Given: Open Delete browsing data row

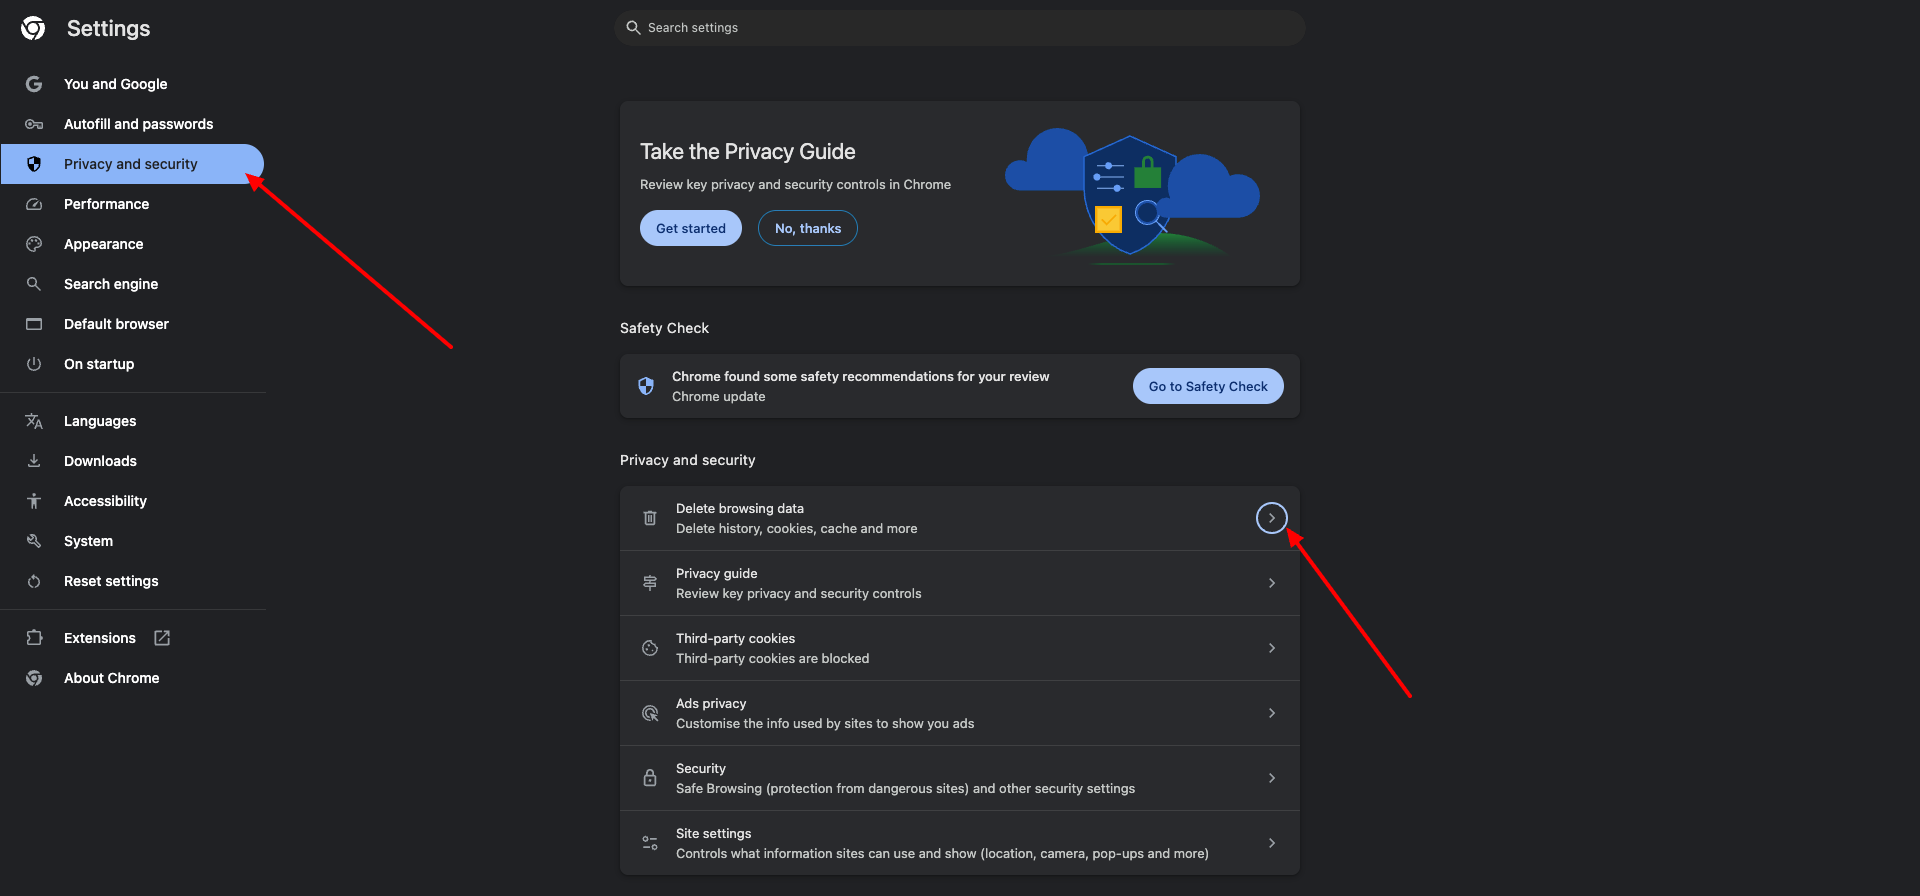Looking at the screenshot, I should point(960,518).
